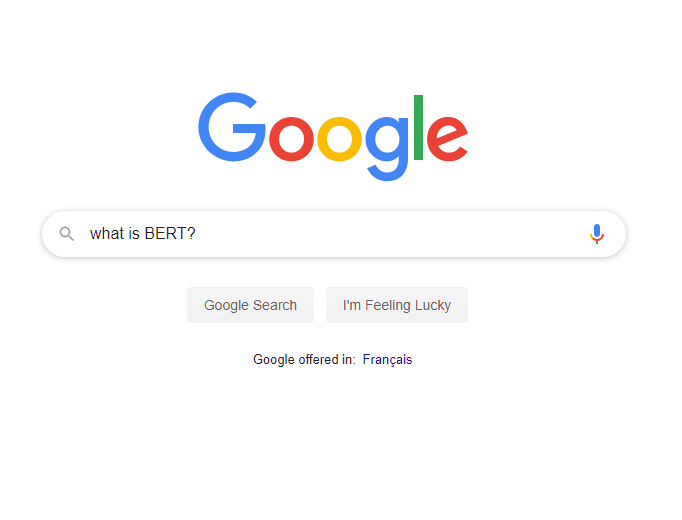Click the magnifying glass search icon

(67, 234)
